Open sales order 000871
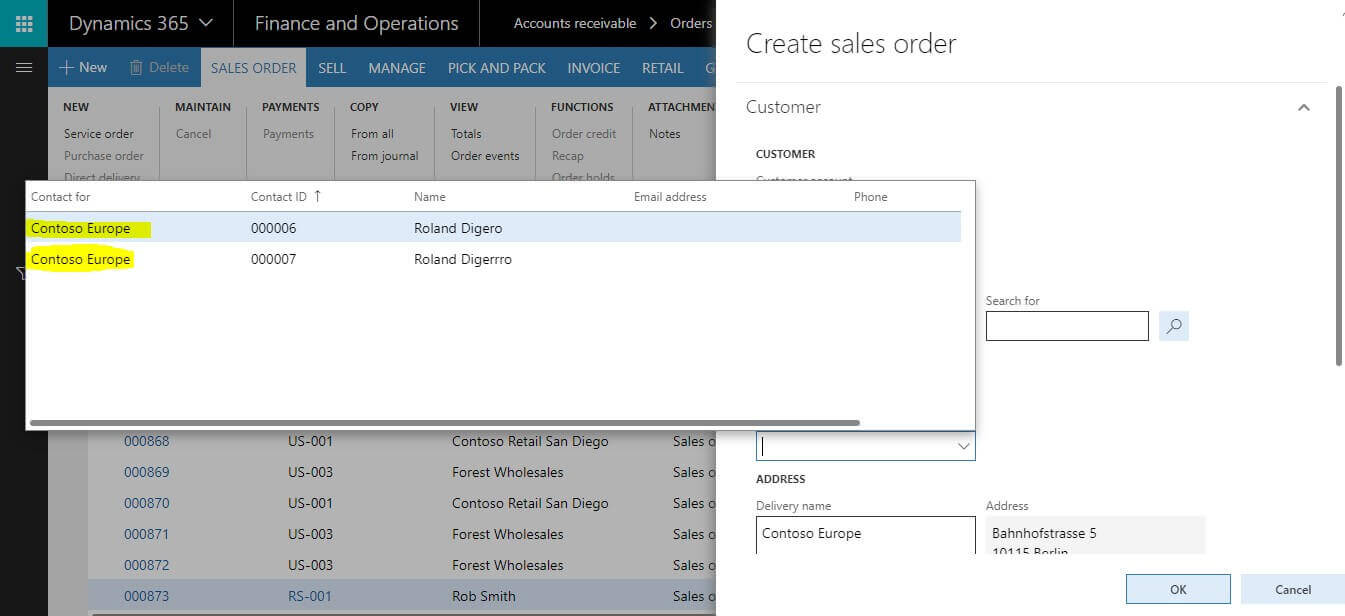The height and width of the screenshot is (616, 1345). 147,534
